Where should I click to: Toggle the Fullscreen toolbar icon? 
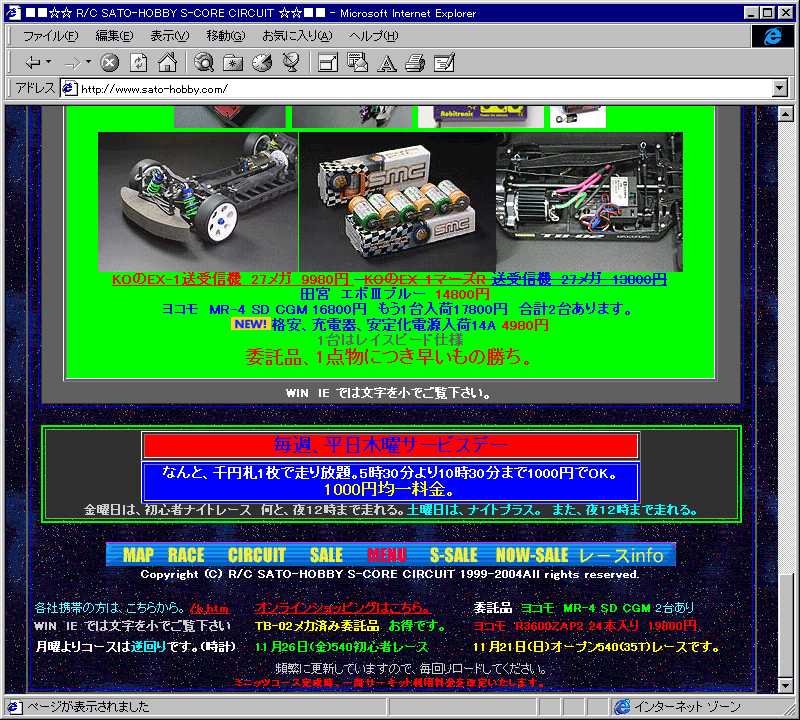[328, 63]
